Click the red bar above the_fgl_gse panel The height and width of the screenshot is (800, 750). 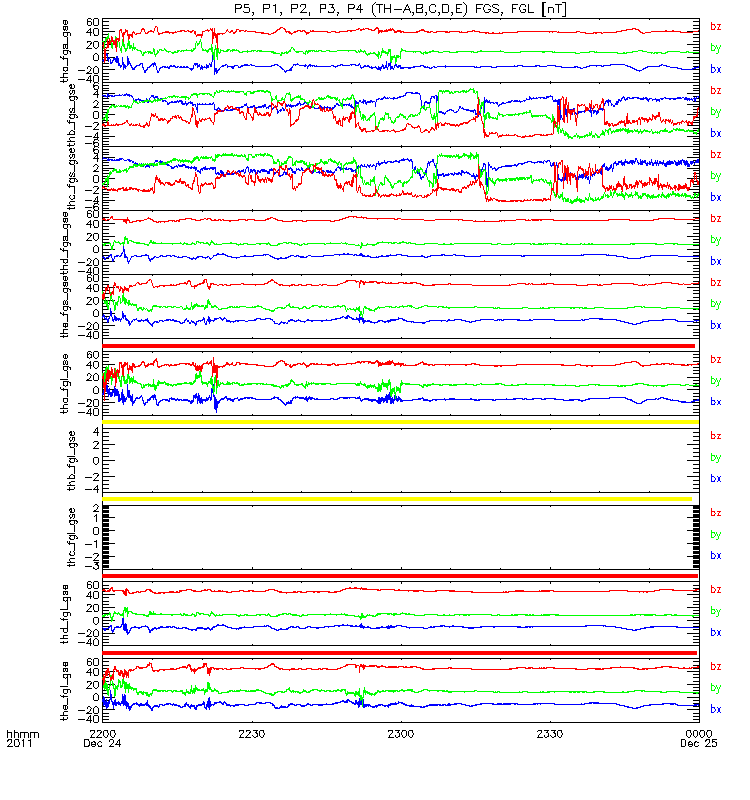pyautogui.click(x=399, y=653)
